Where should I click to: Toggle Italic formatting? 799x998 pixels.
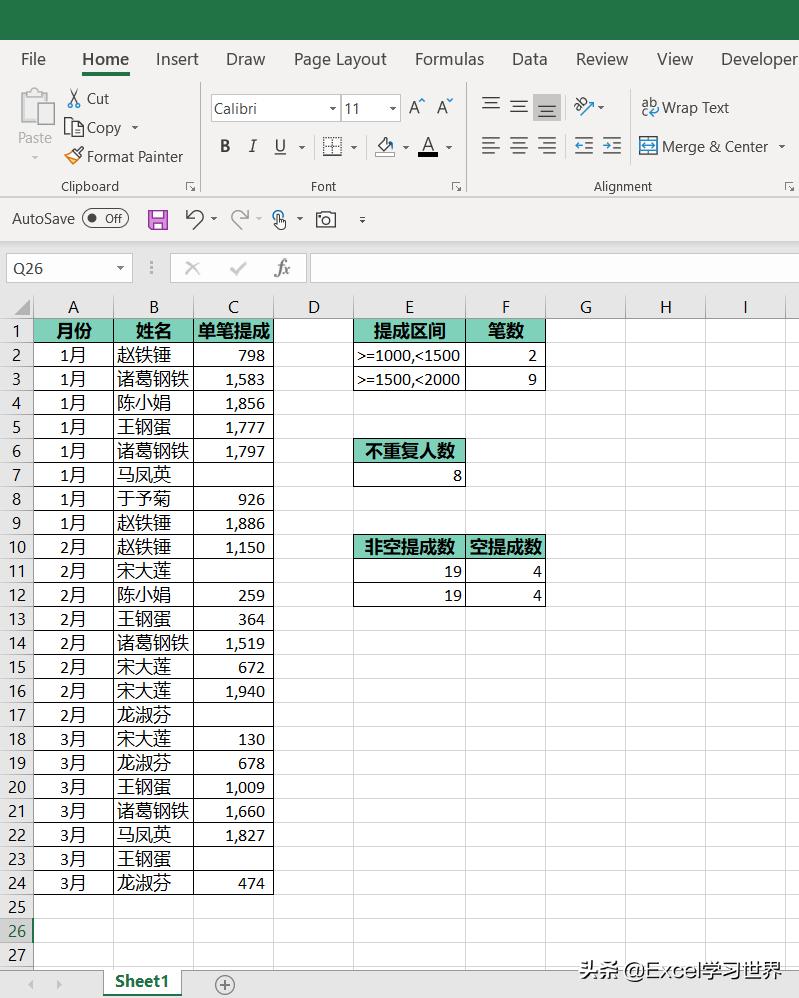pos(253,146)
